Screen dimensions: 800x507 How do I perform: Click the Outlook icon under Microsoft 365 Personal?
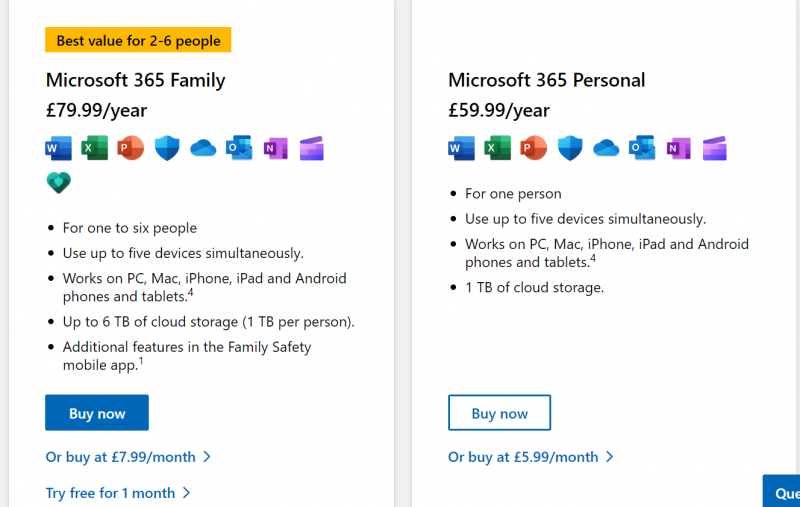coord(641,148)
